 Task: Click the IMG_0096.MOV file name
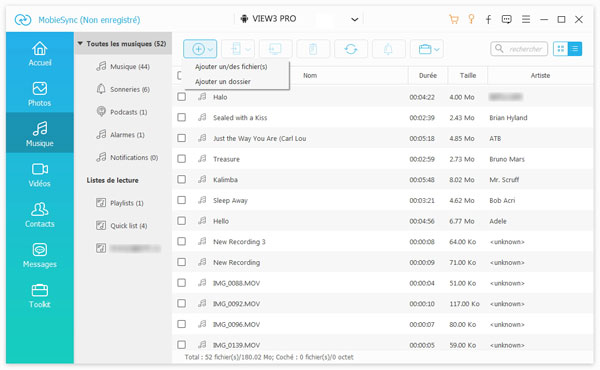(x=236, y=324)
